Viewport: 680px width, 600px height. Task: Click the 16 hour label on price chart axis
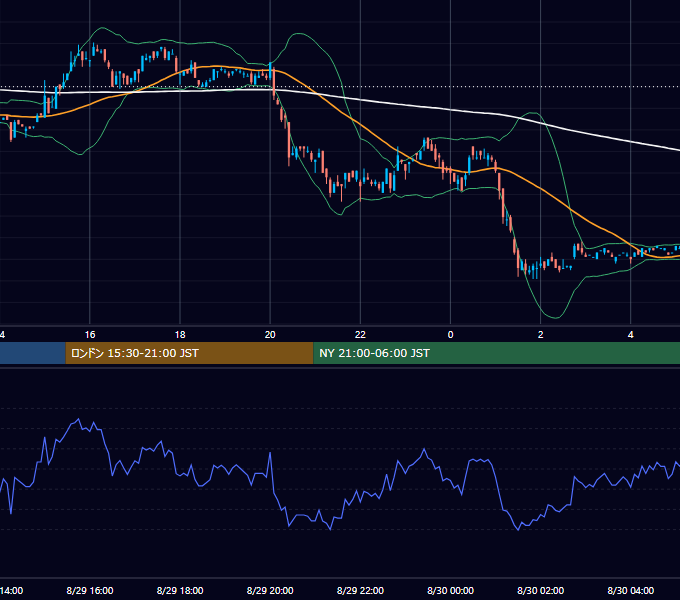click(90, 335)
